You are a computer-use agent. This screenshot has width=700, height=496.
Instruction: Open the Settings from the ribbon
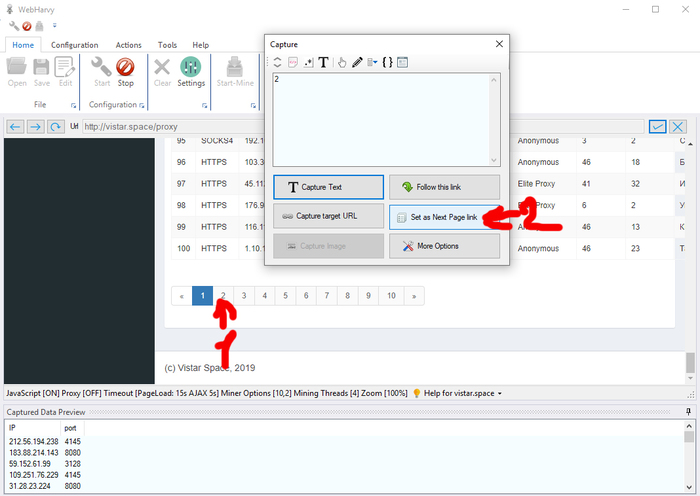(x=191, y=72)
